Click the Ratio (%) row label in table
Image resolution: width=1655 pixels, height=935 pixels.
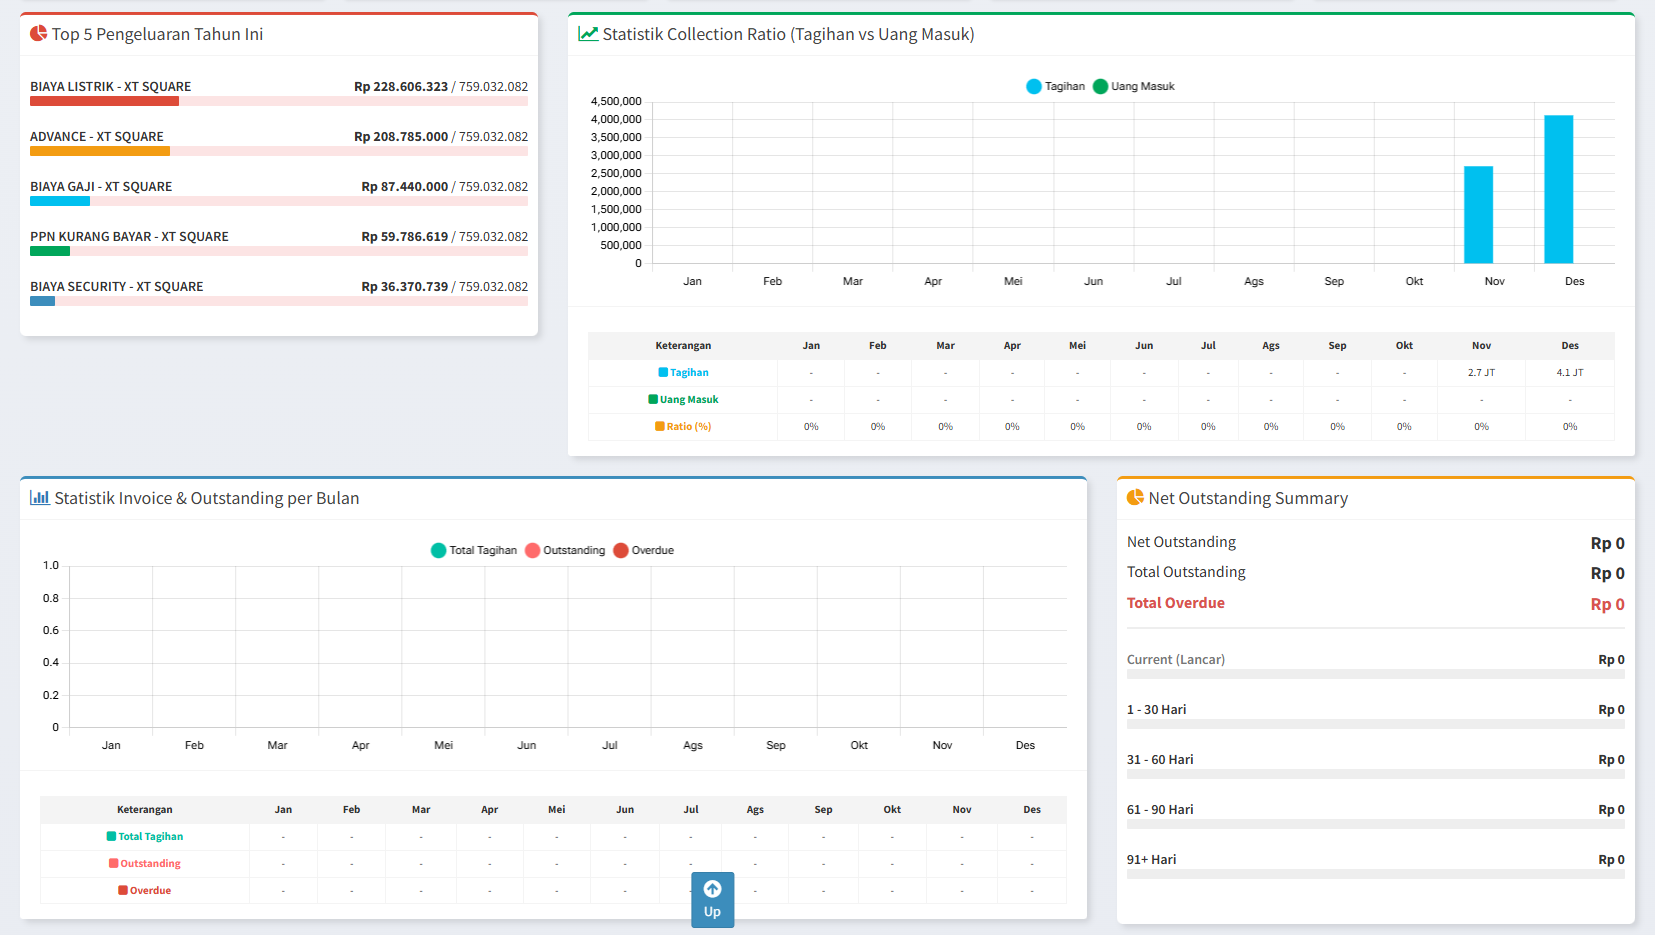(684, 427)
